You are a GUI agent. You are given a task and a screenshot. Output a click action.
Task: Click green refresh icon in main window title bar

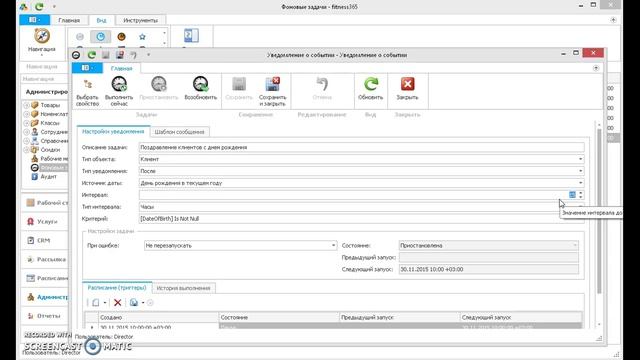pos(39,7)
